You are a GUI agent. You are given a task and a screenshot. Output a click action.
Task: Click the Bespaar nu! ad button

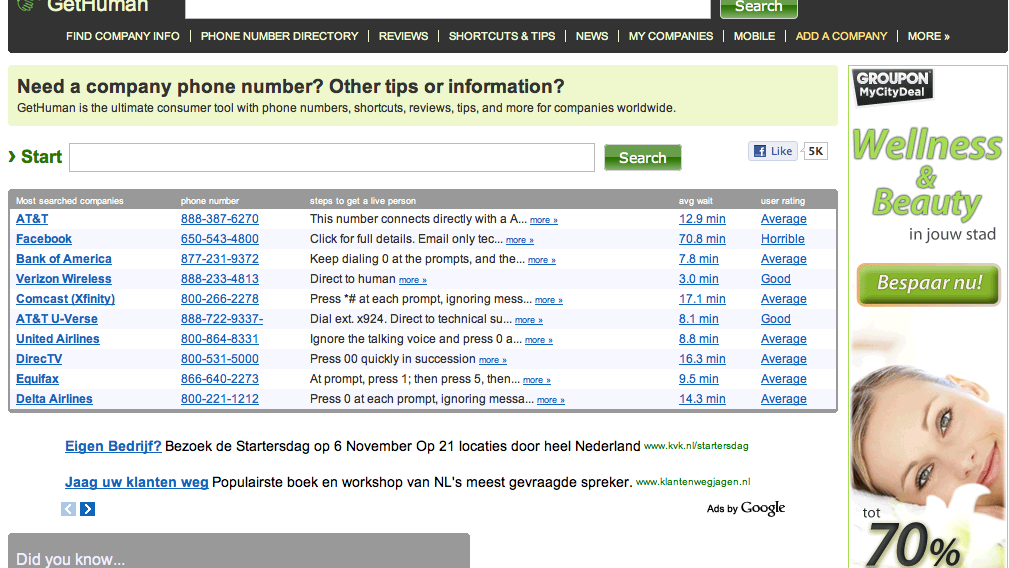[929, 284]
